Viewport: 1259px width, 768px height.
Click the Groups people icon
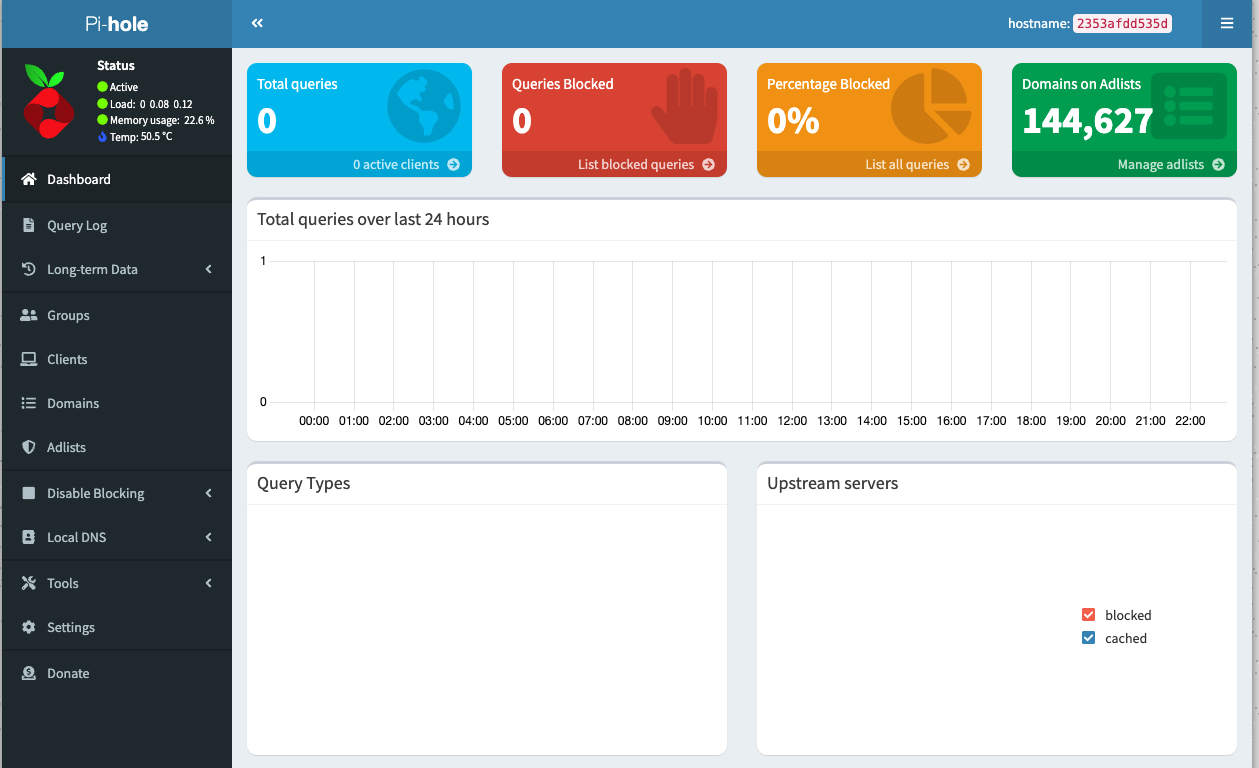tap(28, 315)
